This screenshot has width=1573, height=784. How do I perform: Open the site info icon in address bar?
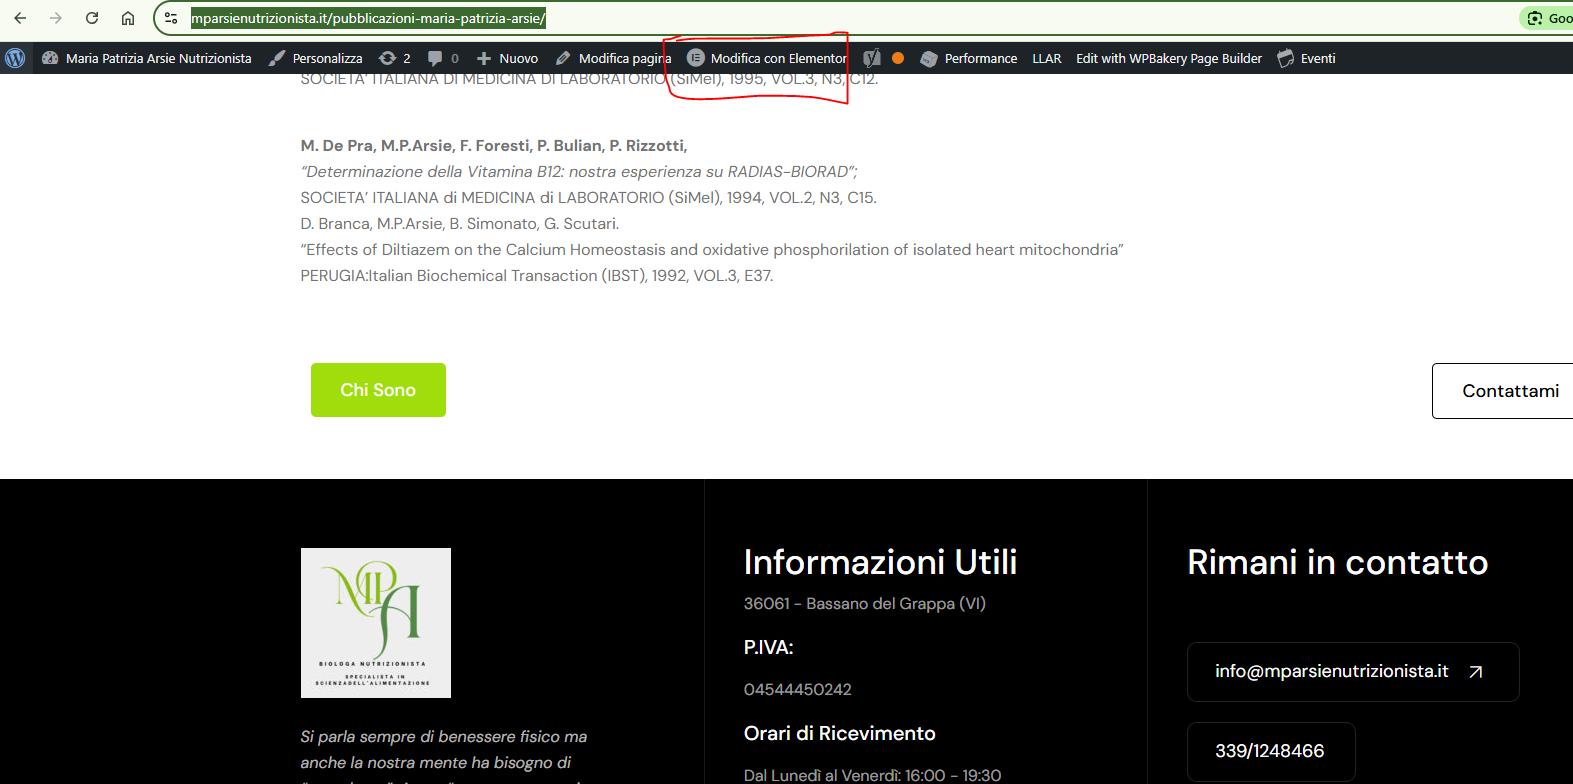[171, 18]
